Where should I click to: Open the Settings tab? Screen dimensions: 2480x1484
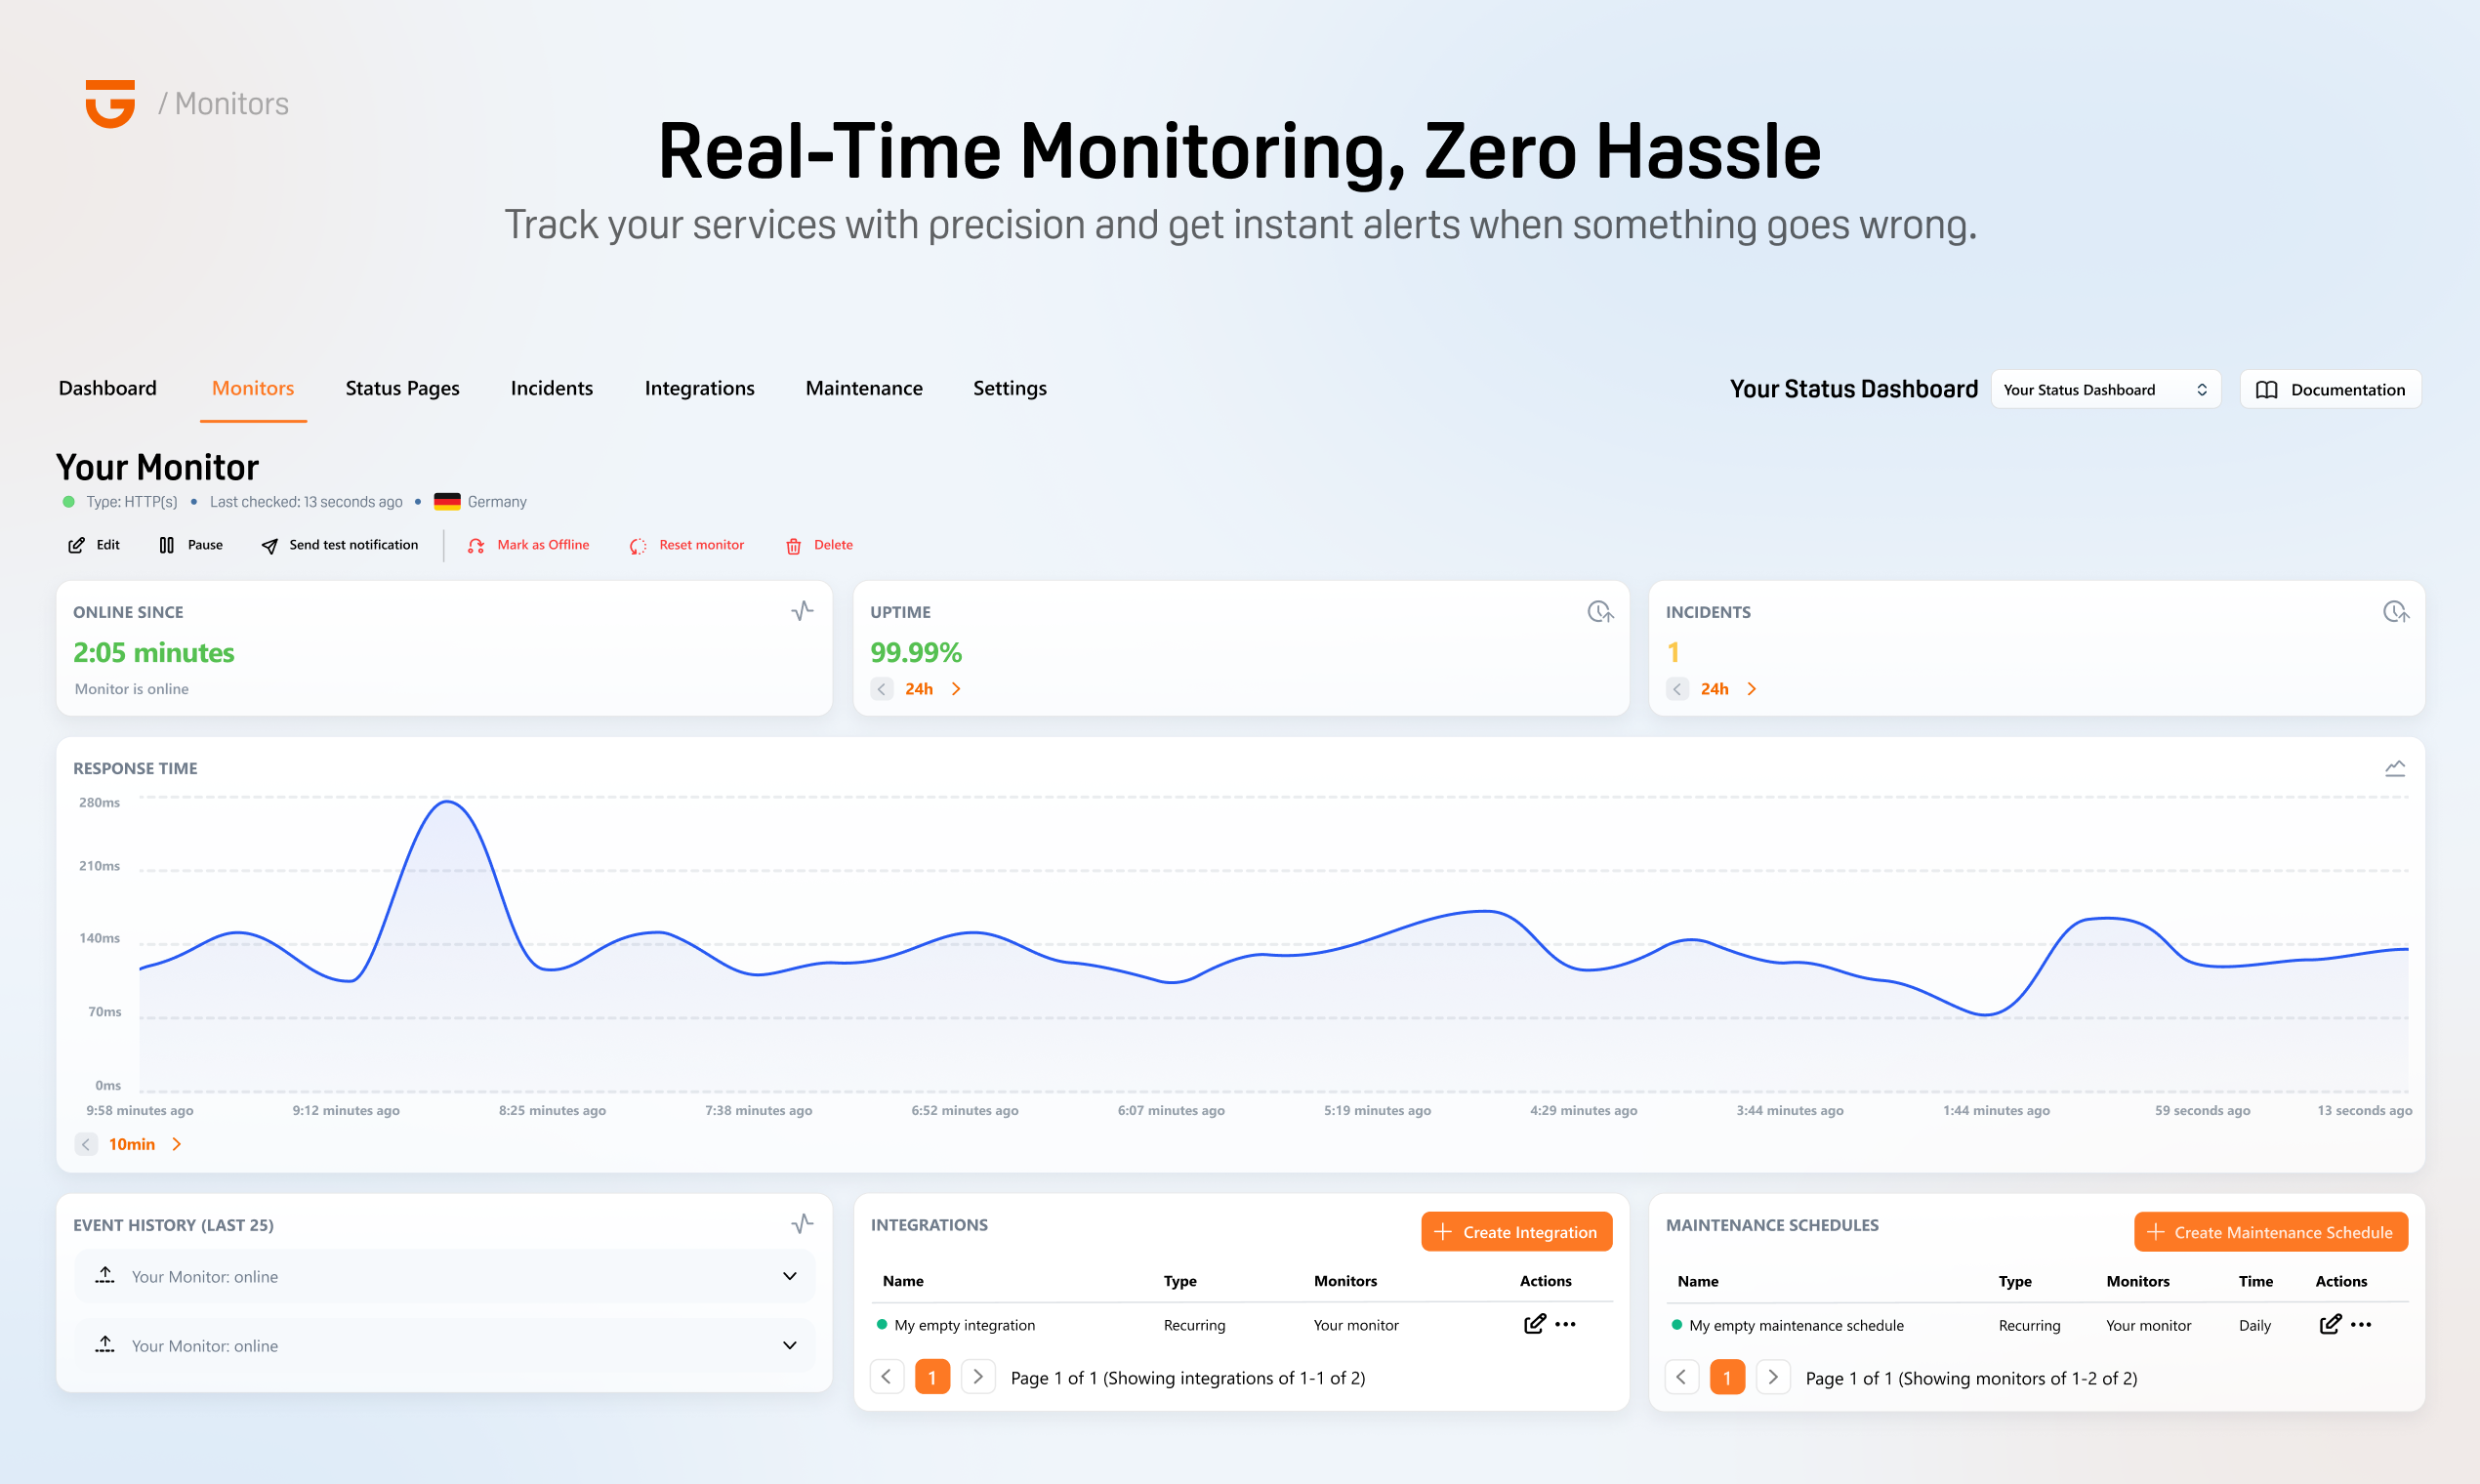coord(1009,388)
